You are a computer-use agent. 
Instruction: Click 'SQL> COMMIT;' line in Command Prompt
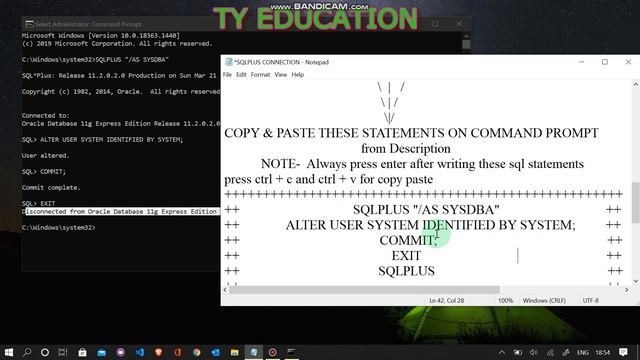coord(44,171)
